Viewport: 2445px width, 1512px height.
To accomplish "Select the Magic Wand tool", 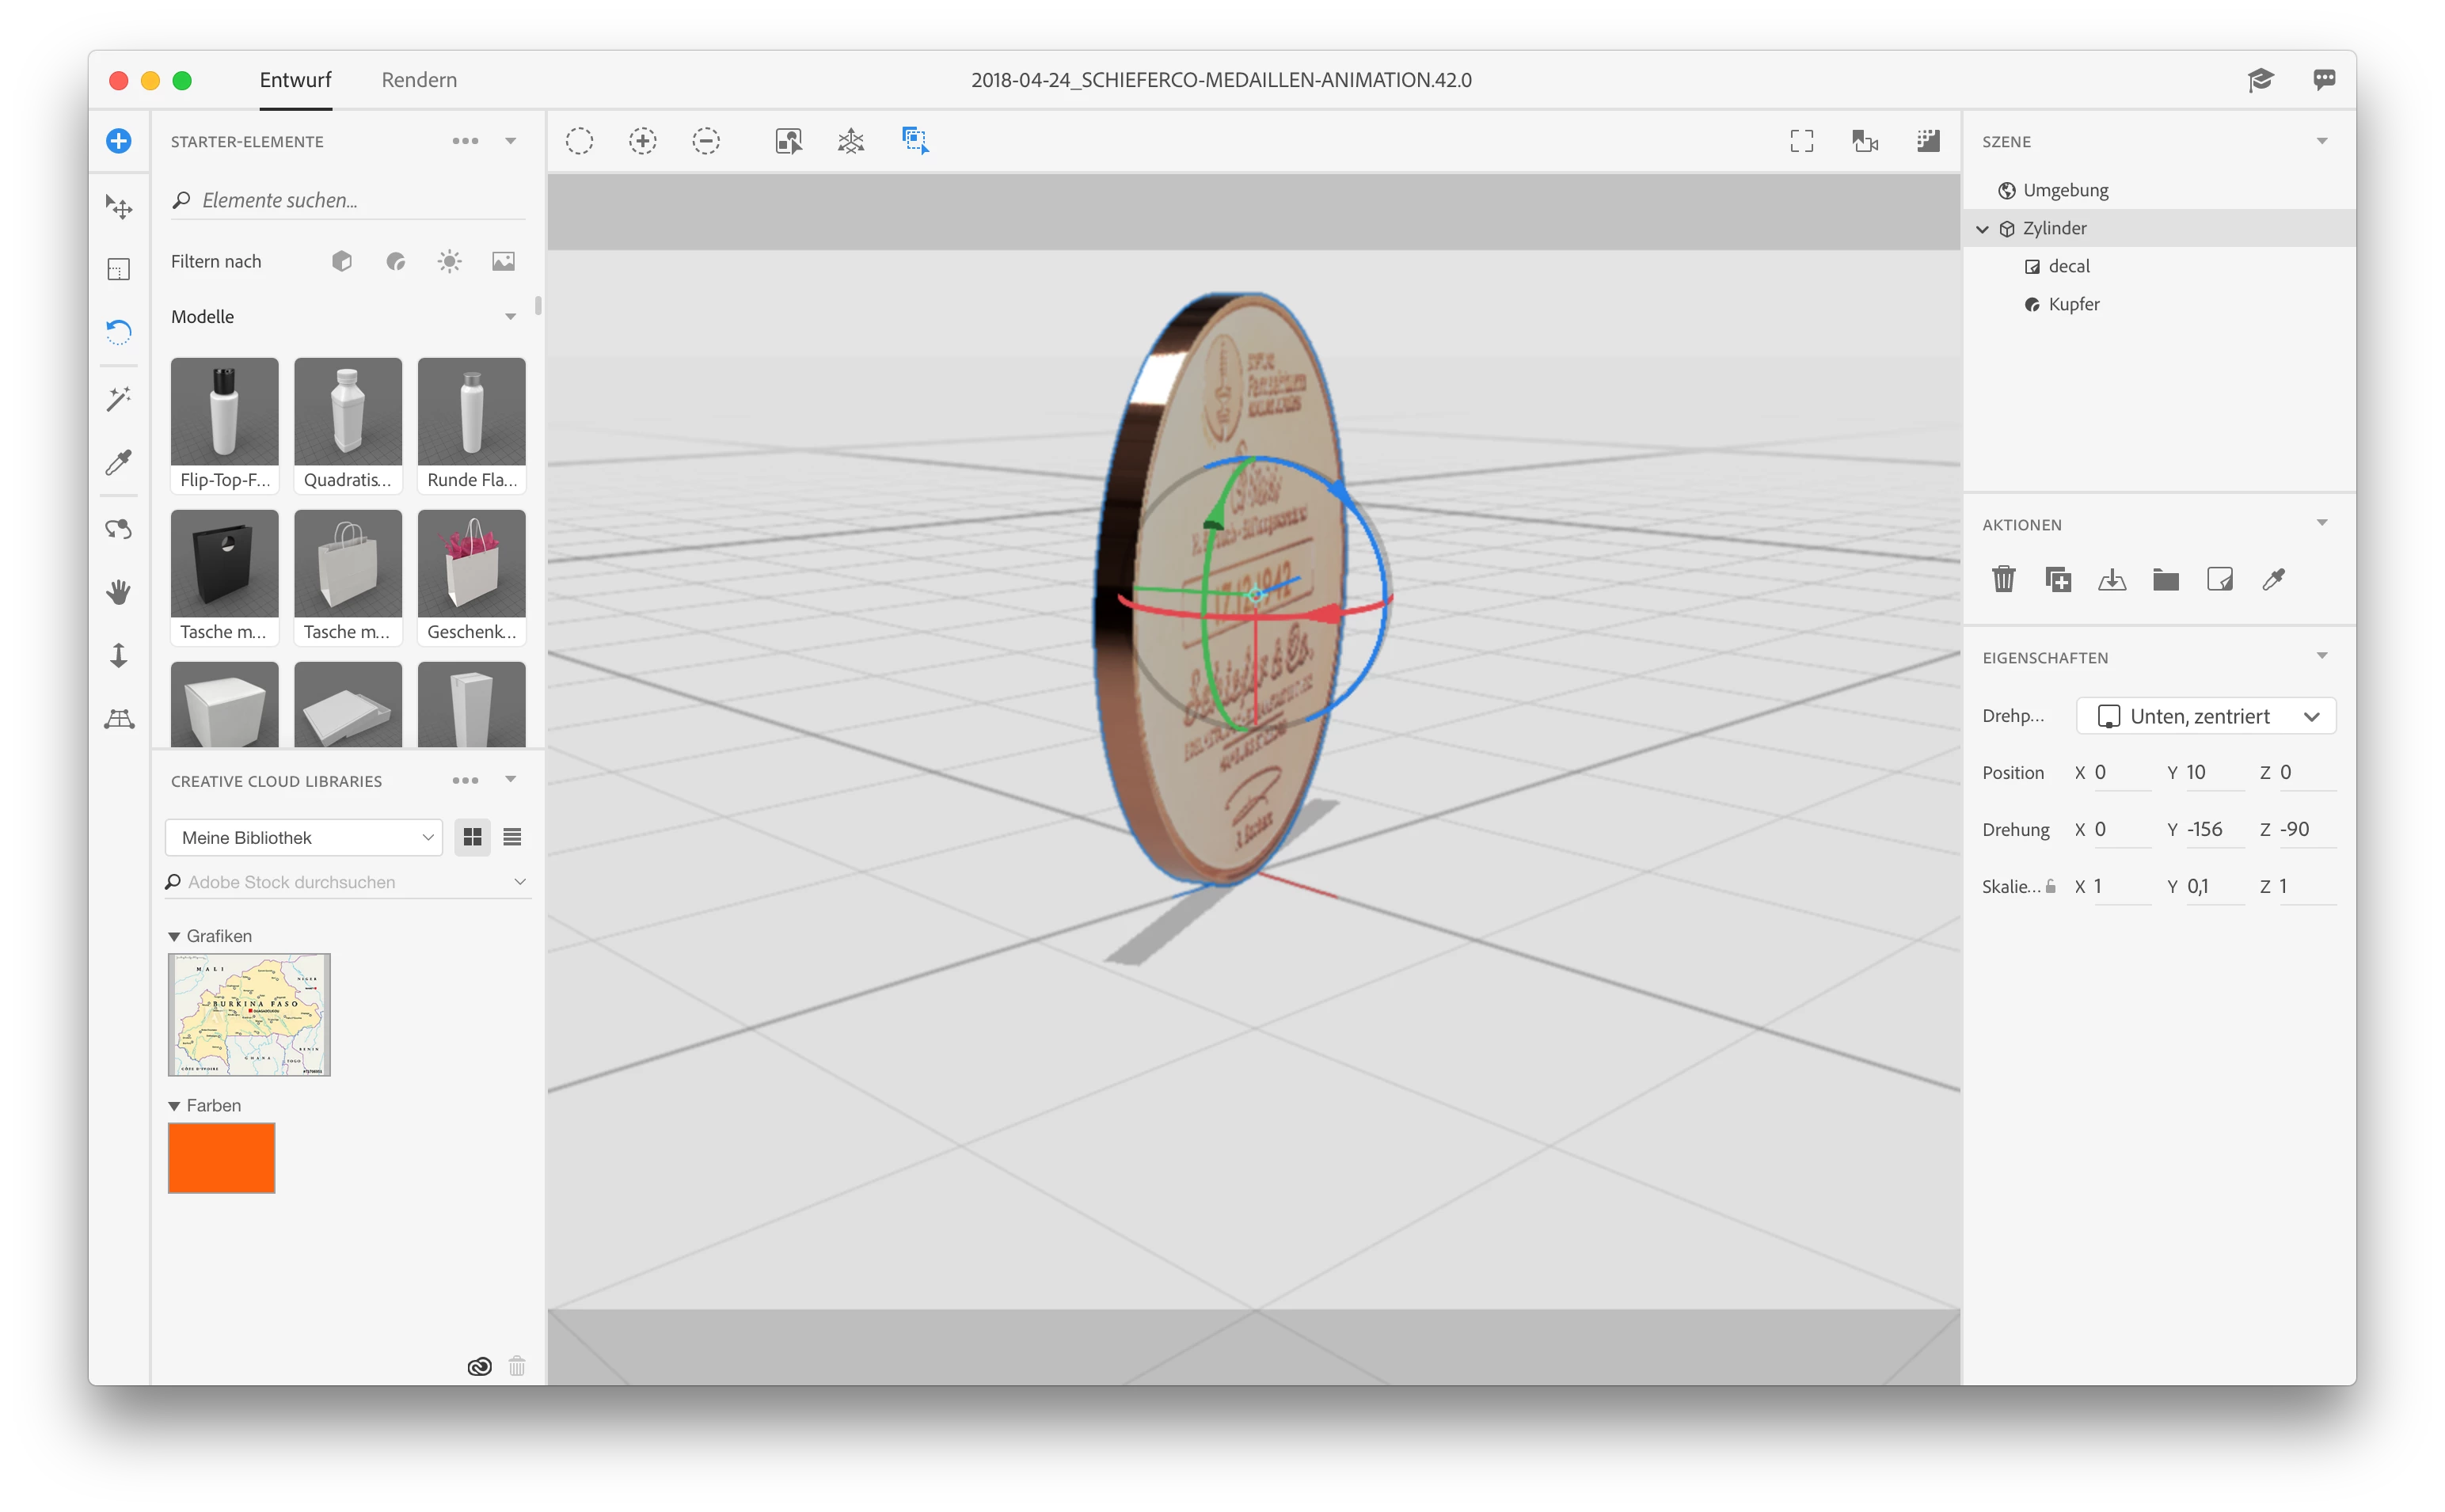I will point(119,399).
